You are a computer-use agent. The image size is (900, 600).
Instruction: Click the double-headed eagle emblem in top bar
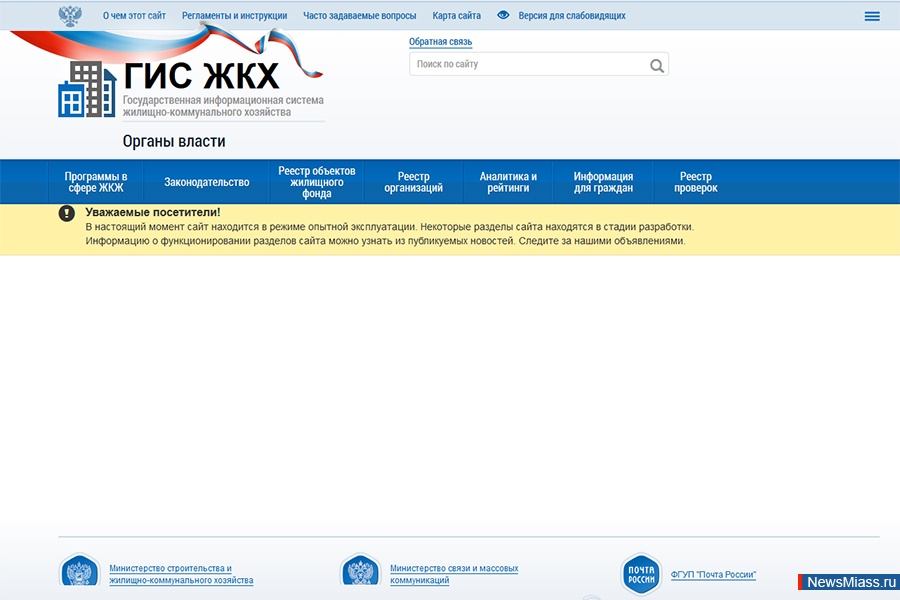[71, 16]
